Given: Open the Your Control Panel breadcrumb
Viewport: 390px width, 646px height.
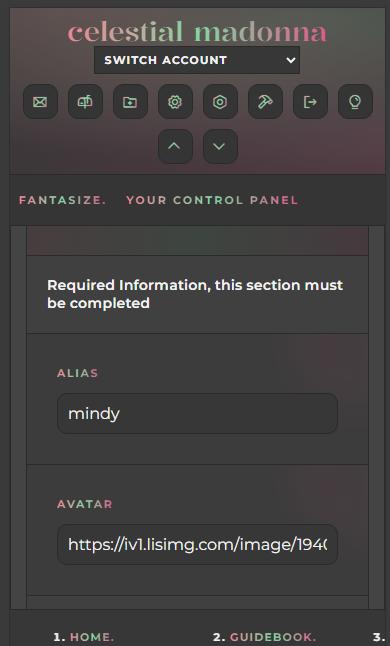Looking at the screenshot, I should tap(212, 200).
